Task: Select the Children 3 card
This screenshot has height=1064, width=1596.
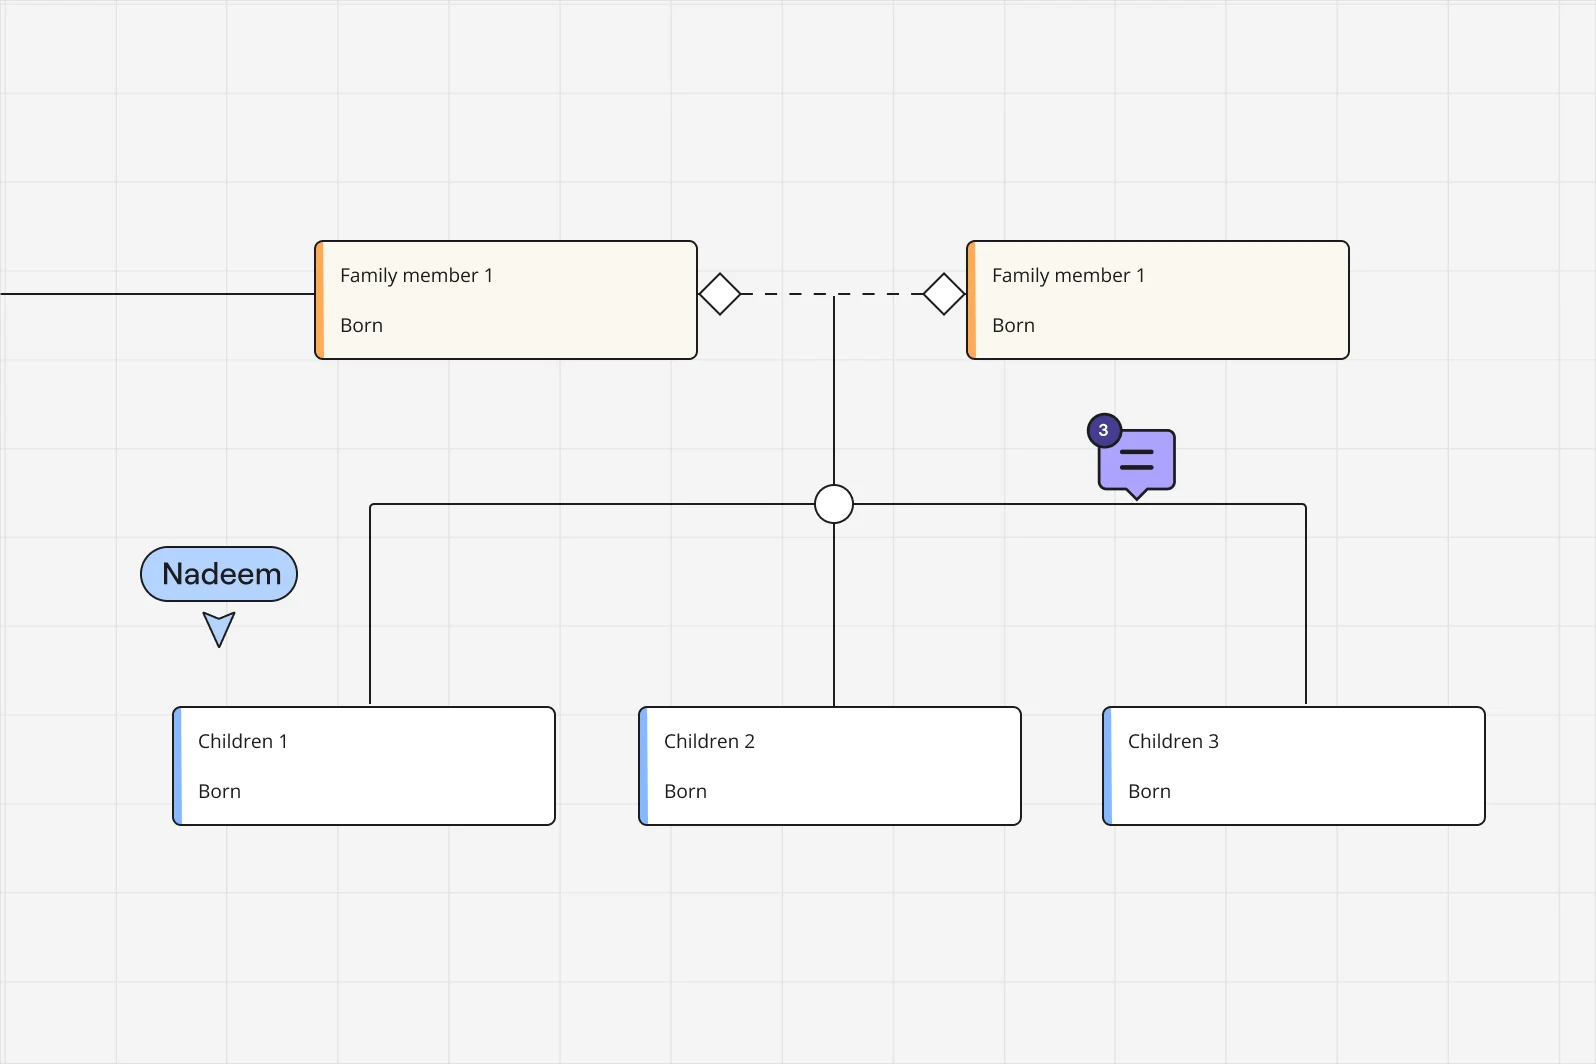Action: coord(1294,766)
